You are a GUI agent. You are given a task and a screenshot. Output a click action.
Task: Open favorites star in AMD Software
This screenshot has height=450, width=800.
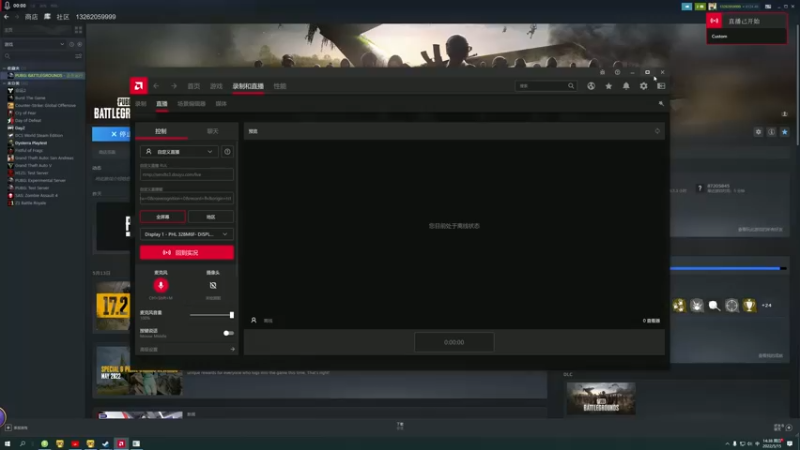coord(609,86)
